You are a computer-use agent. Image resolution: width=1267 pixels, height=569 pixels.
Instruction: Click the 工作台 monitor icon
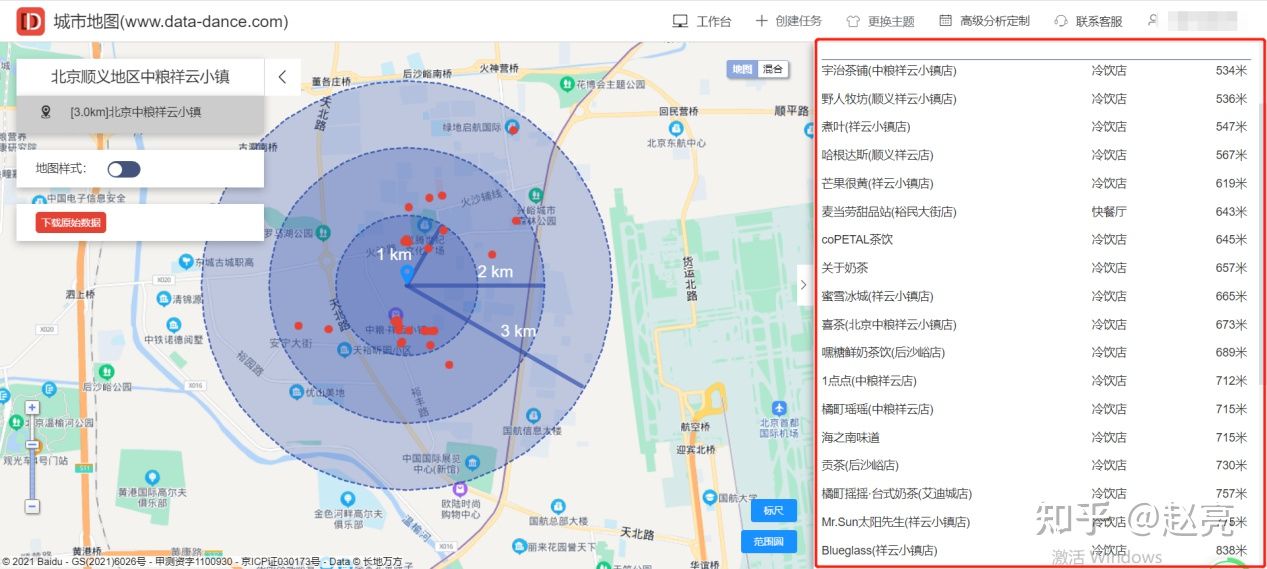[x=680, y=21]
